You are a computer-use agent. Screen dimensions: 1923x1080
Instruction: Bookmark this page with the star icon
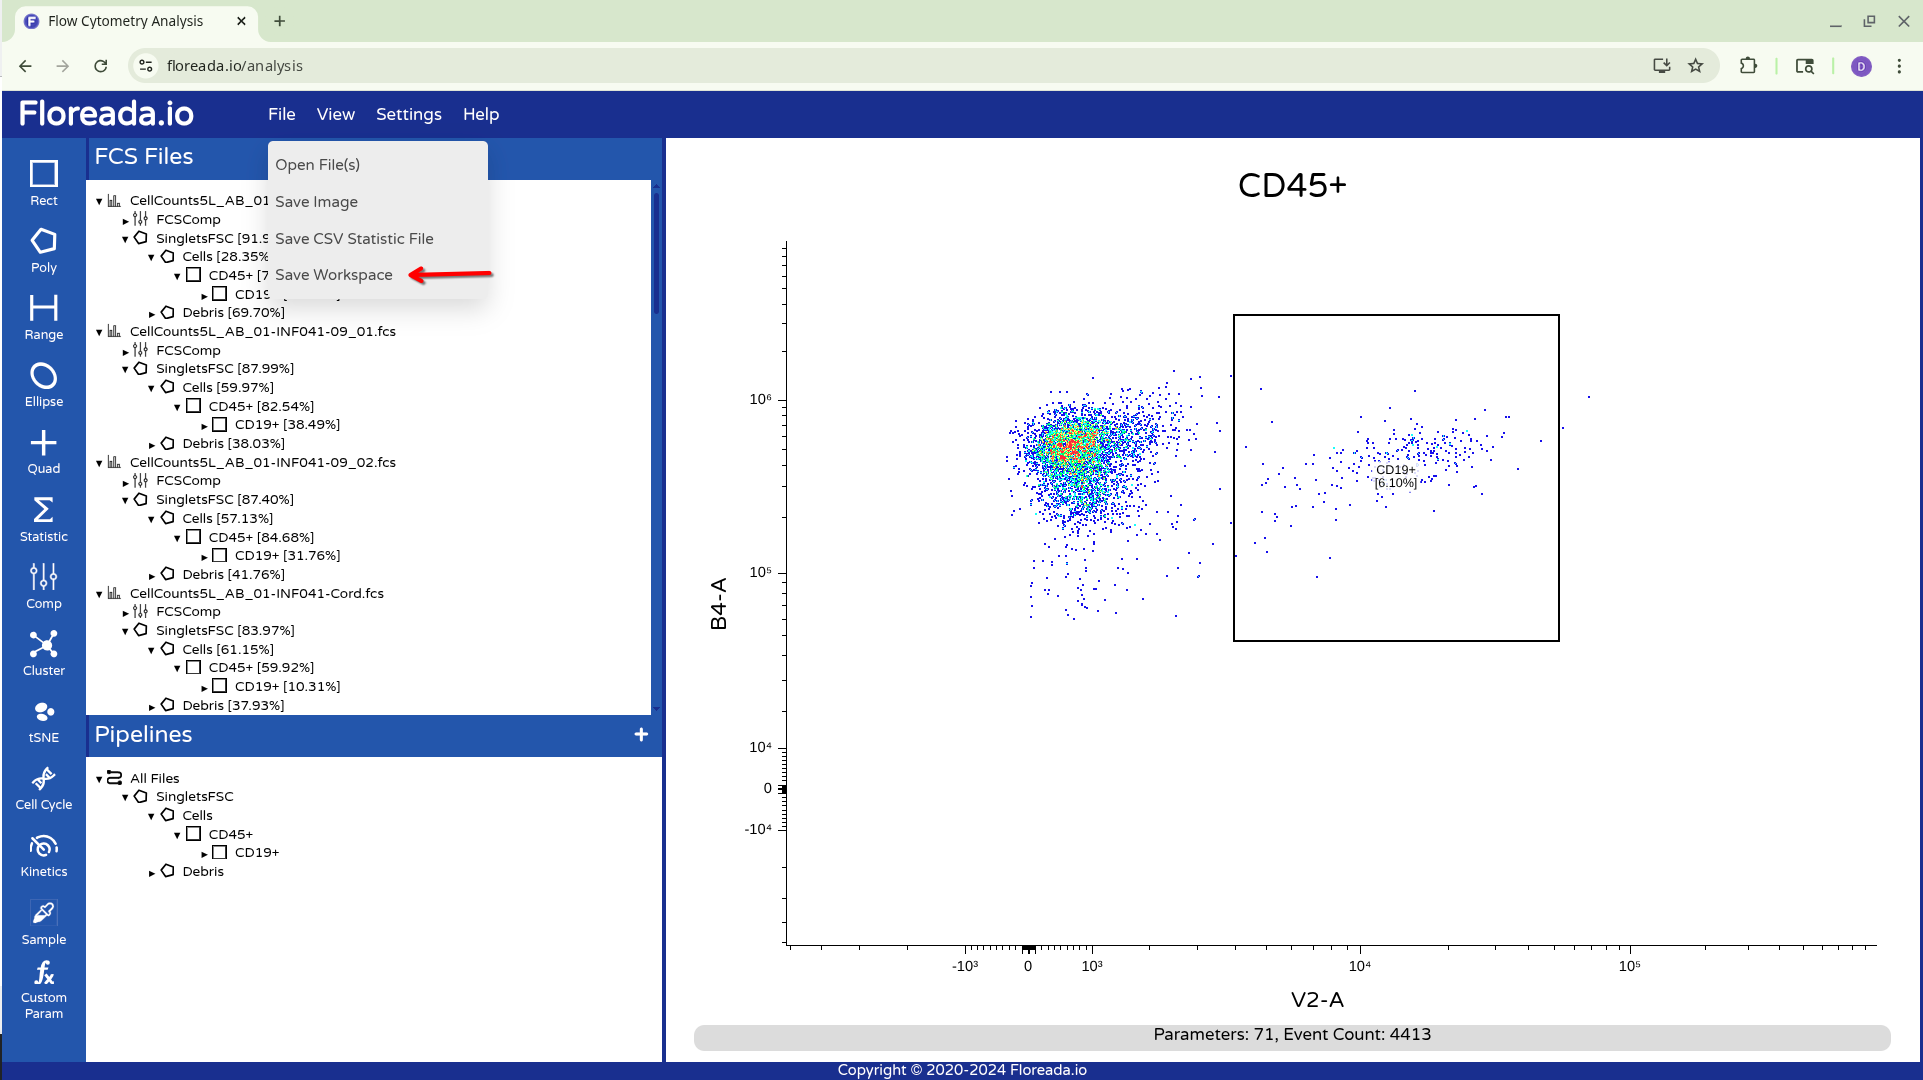point(1696,66)
